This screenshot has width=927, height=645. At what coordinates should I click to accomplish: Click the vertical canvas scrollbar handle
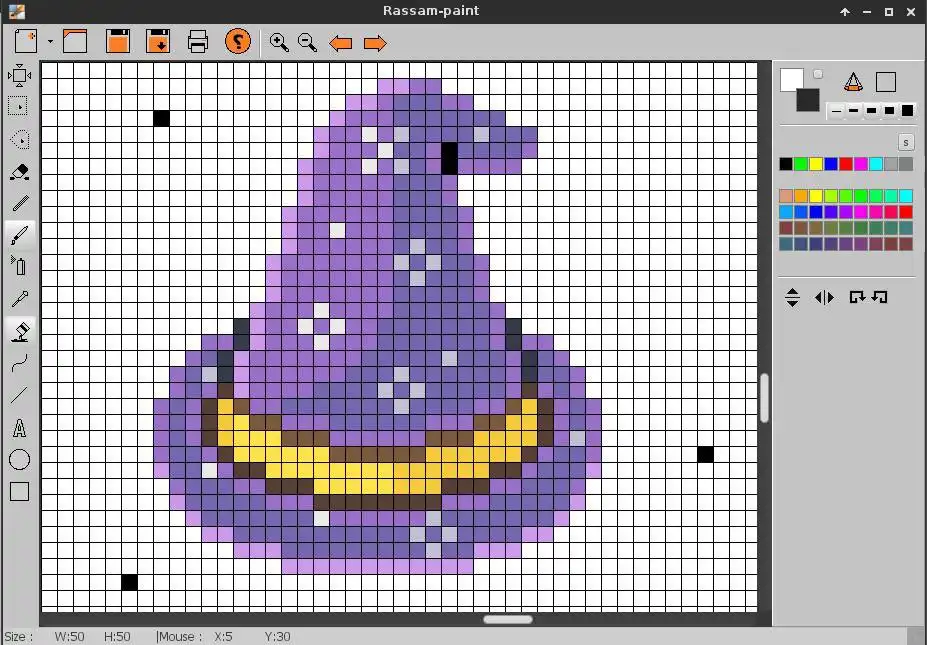[764, 398]
